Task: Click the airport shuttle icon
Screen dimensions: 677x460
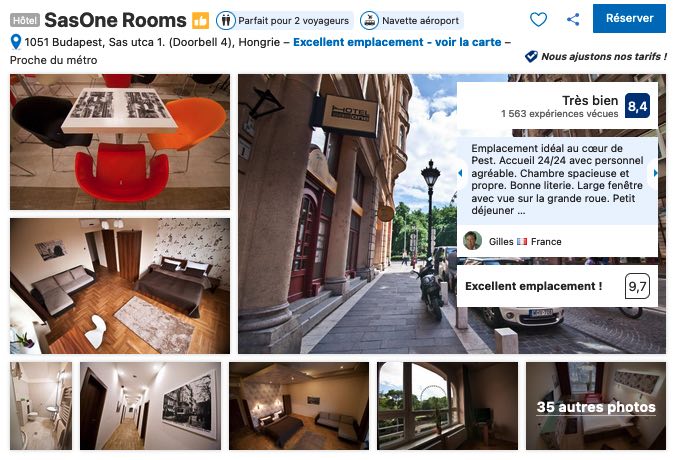Action: pos(370,20)
